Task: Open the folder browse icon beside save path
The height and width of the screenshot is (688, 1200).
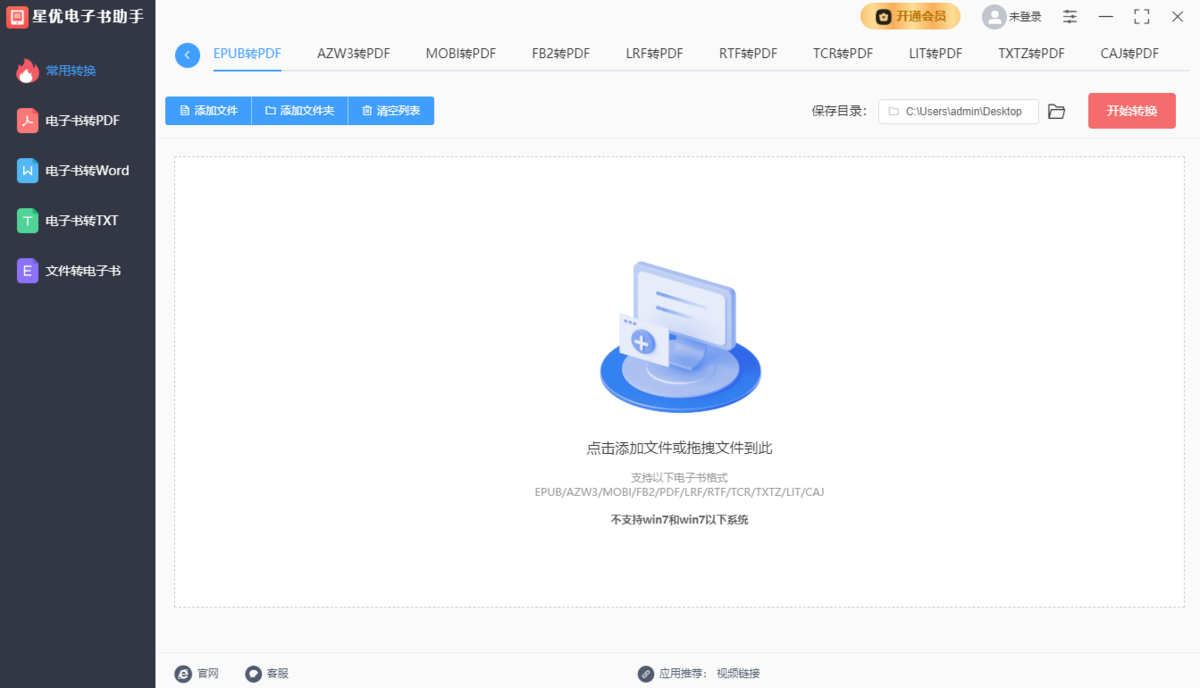Action: (1057, 112)
